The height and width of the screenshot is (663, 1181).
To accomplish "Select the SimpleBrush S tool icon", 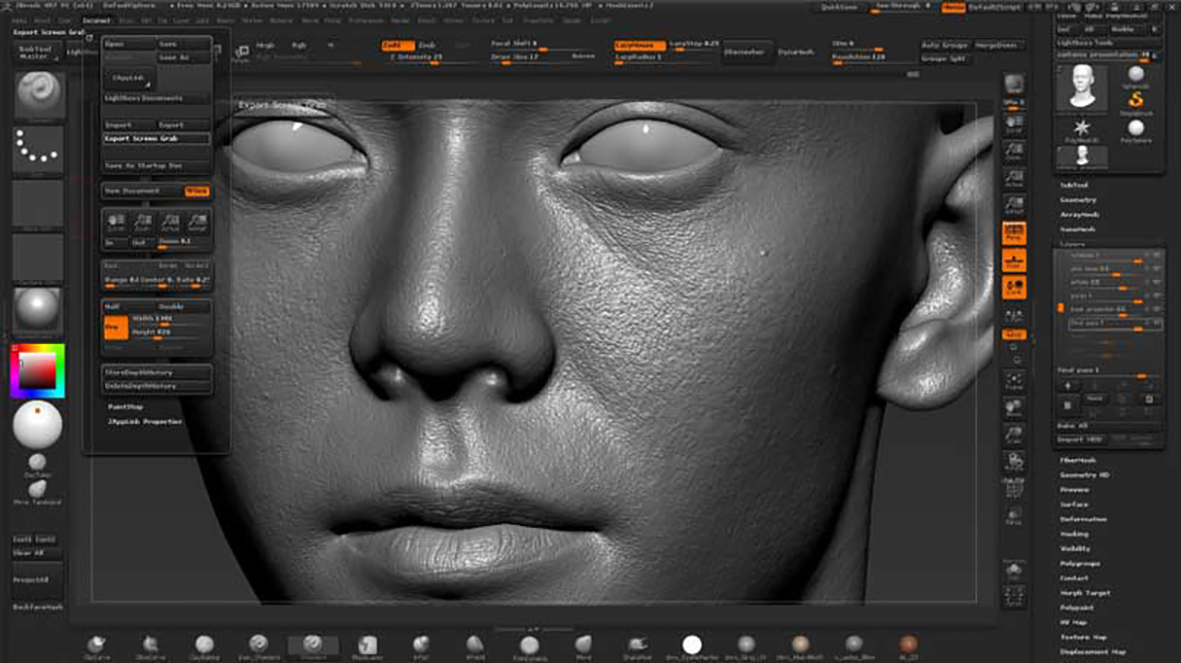I will click(1136, 102).
